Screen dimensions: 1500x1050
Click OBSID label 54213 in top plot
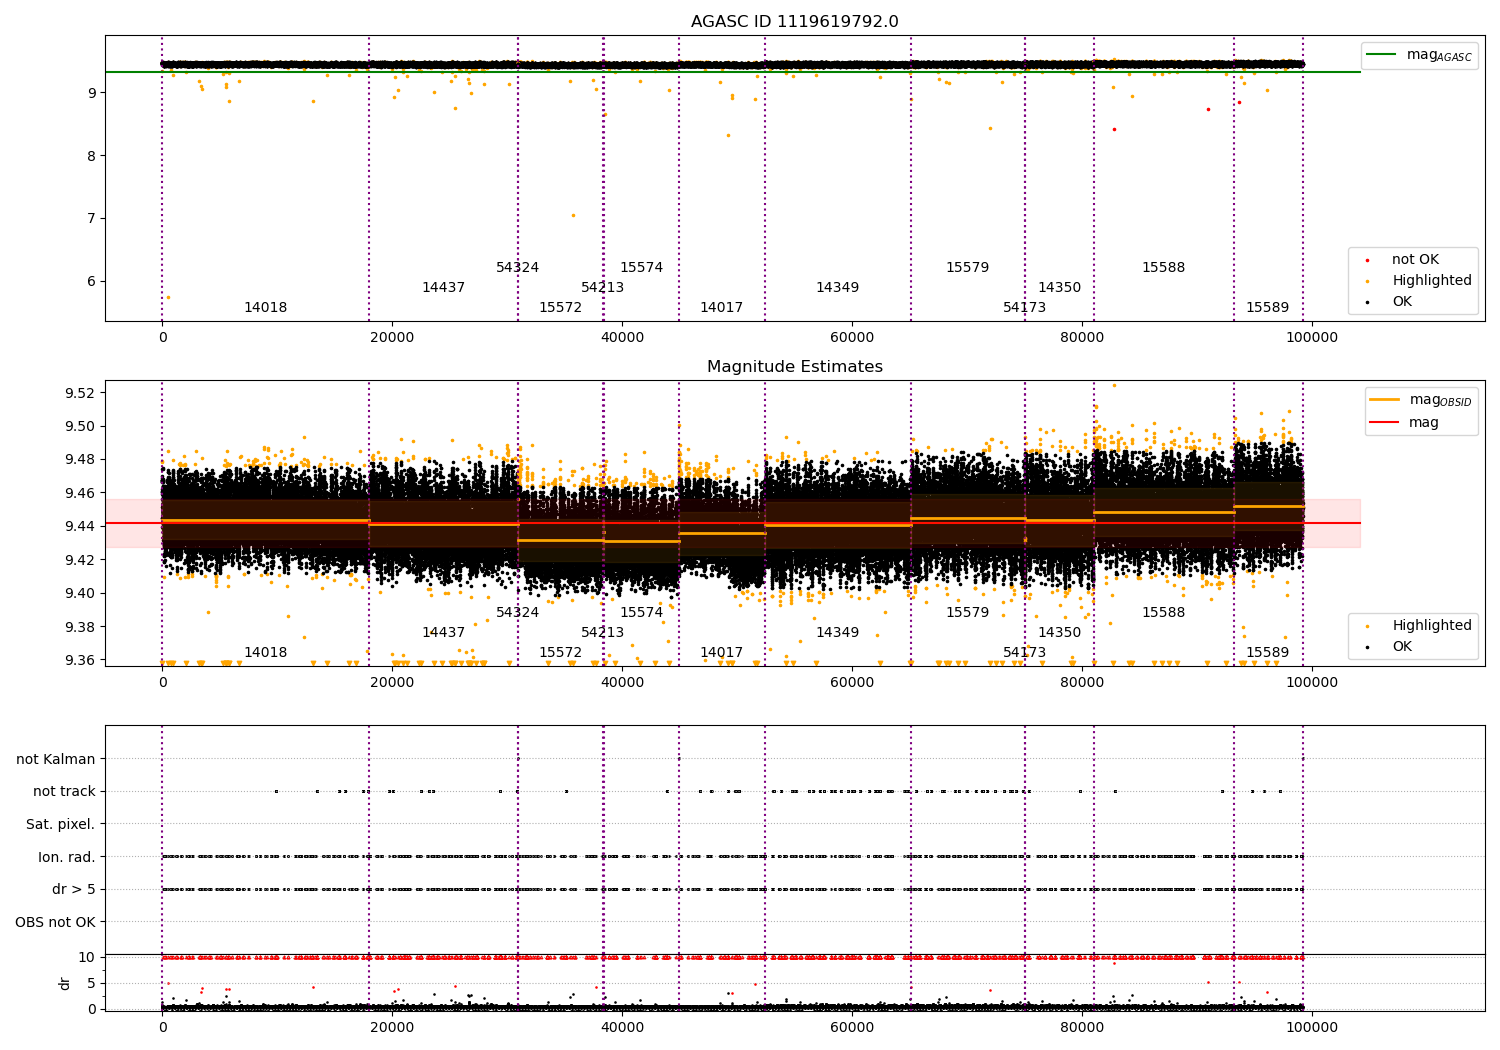[602, 288]
